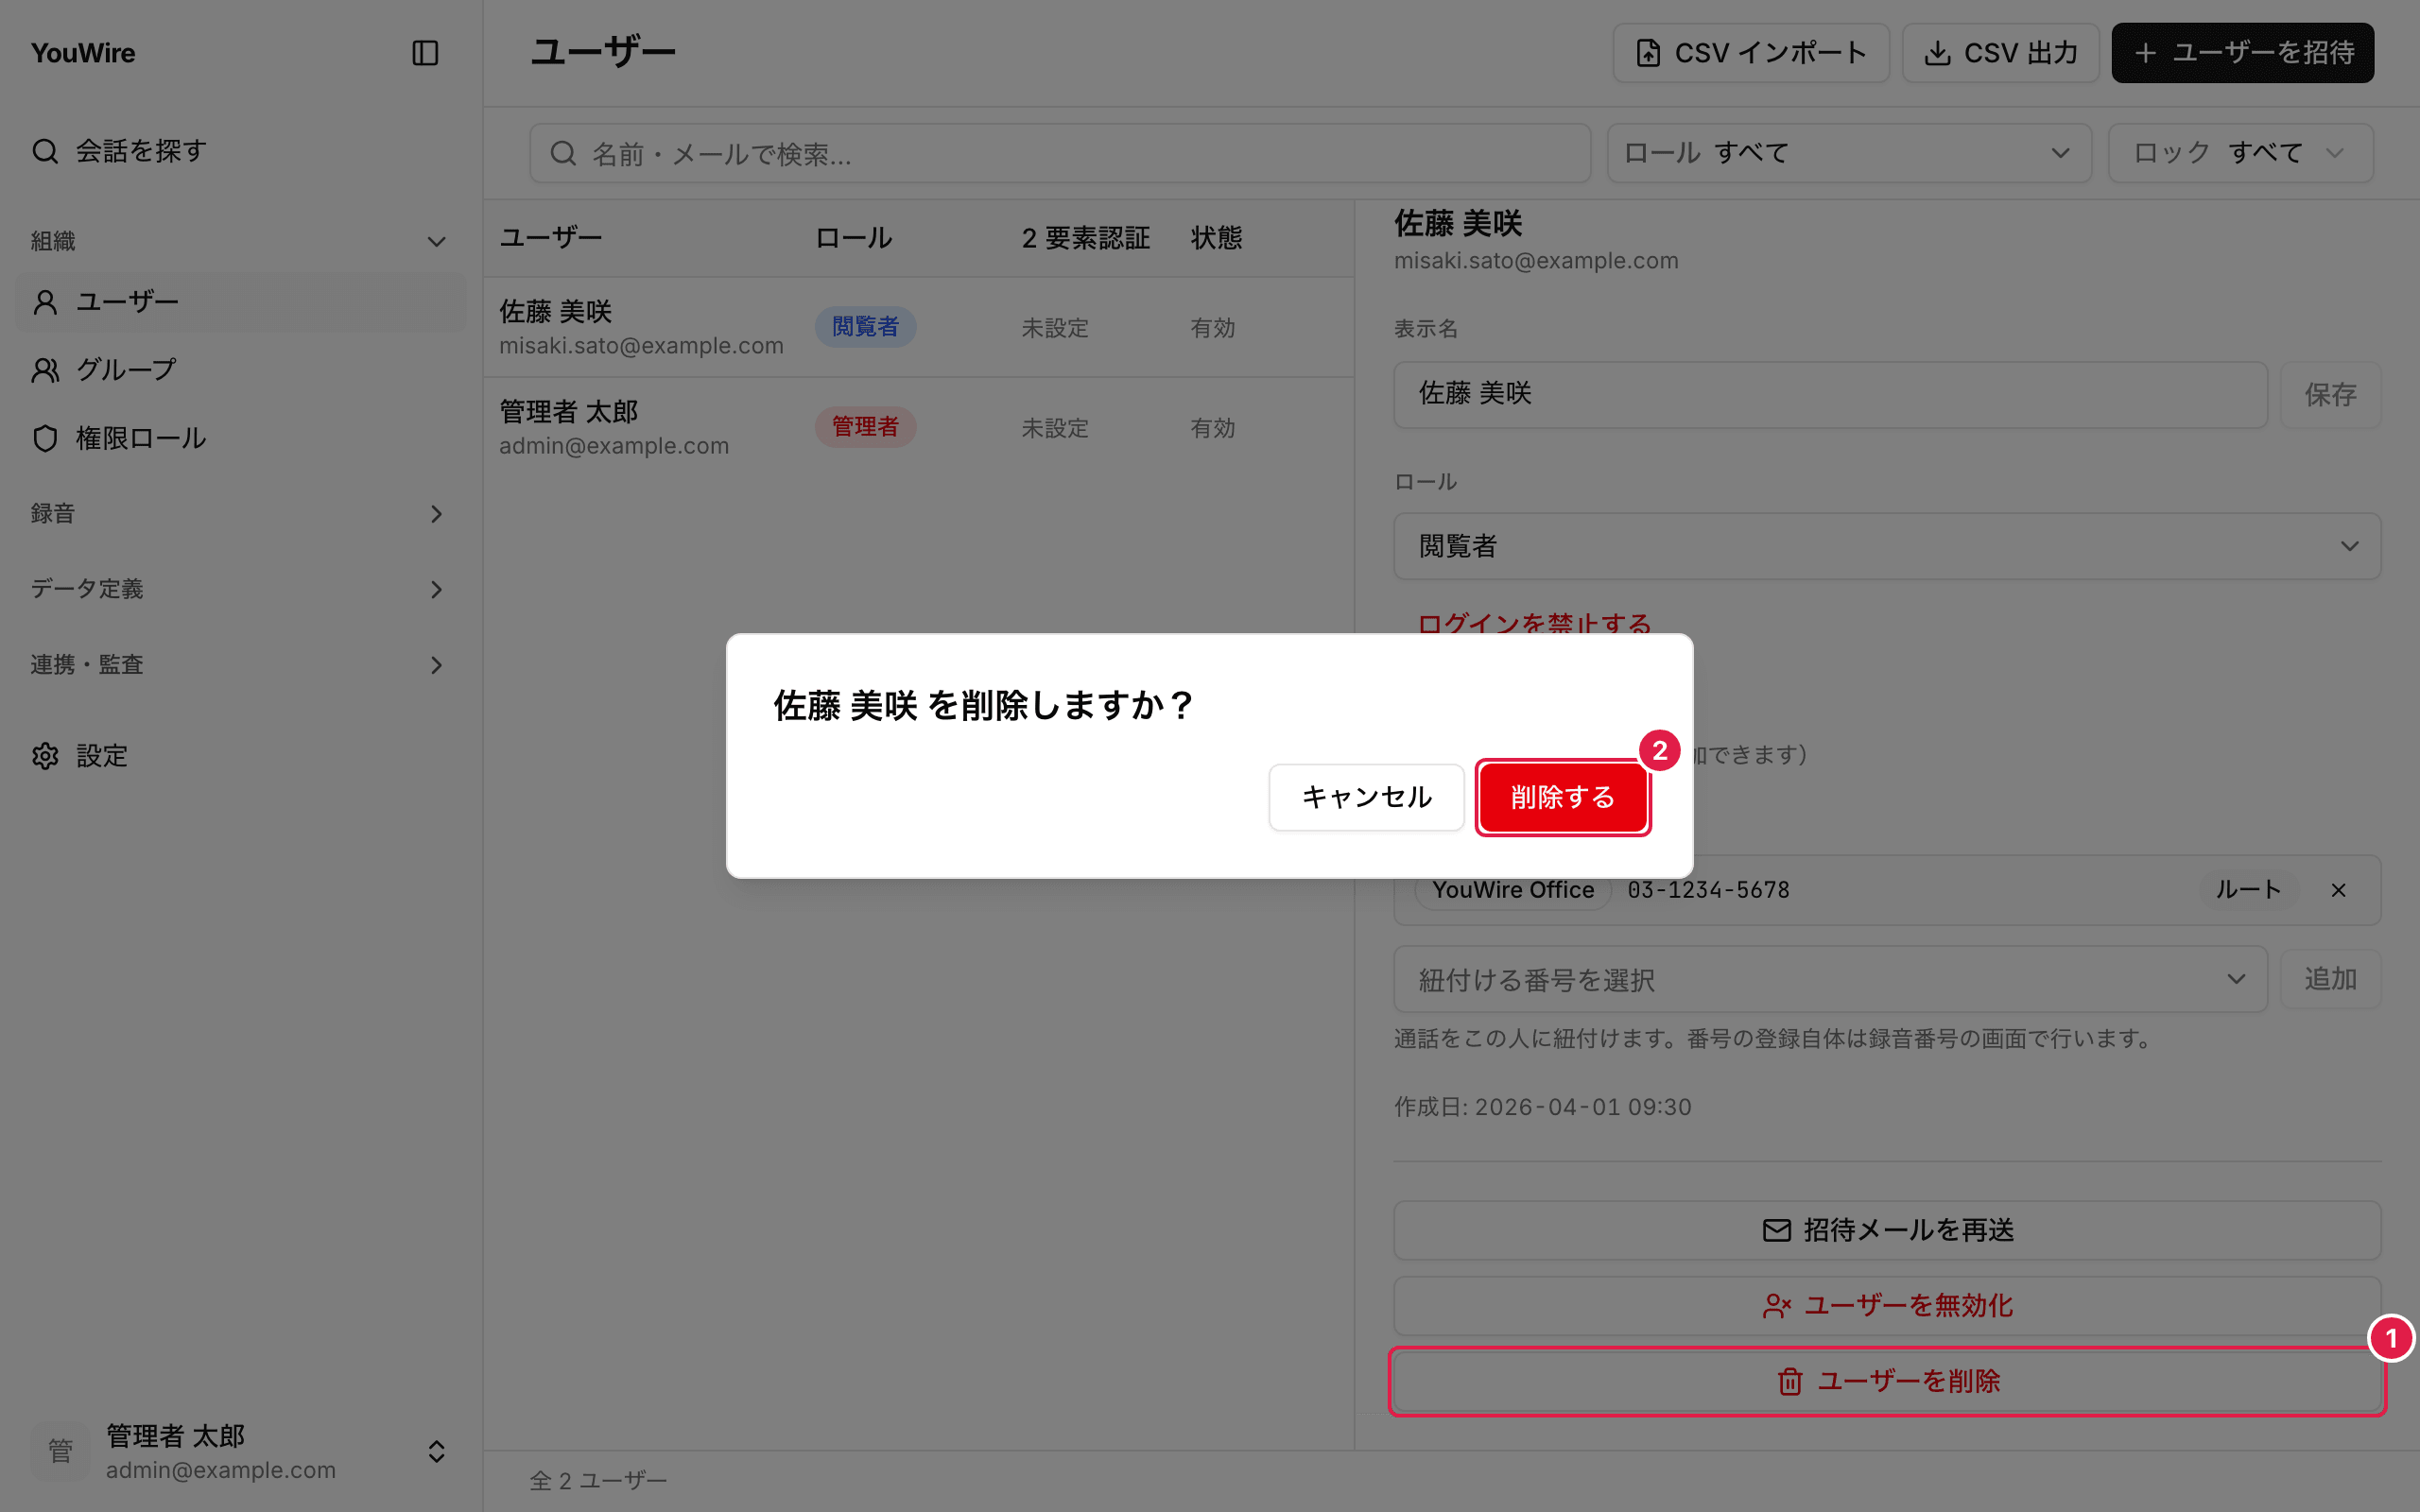Open the account switcher chevron for 管理者 太郎

tap(436, 1452)
